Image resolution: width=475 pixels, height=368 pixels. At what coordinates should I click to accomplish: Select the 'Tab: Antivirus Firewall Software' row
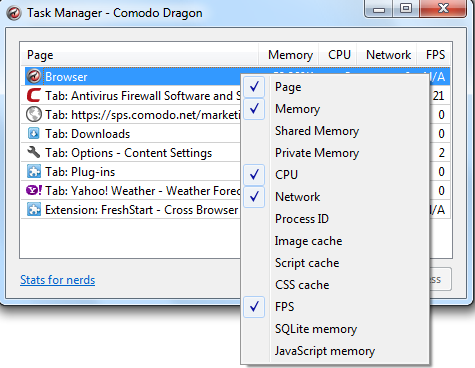pyautogui.click(x=131, y=96)
